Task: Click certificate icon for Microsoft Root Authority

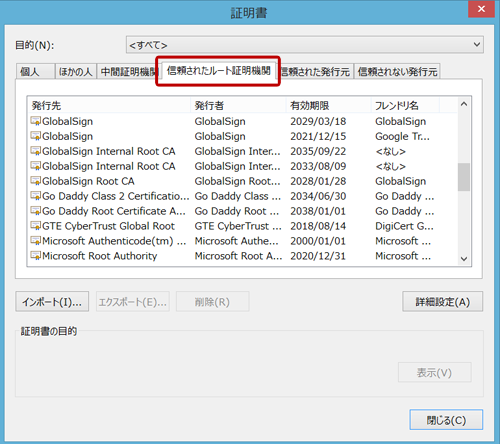Action: click(36, 256)
